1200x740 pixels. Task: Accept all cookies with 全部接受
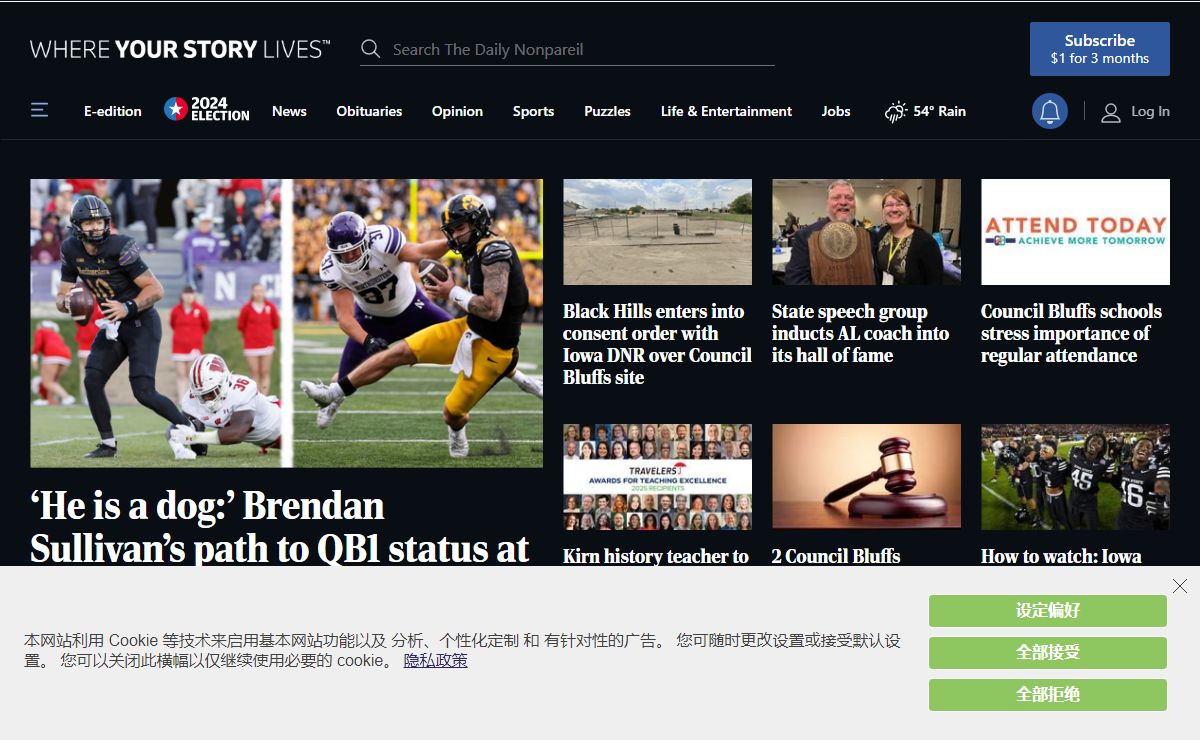(x=1048, y=653)
